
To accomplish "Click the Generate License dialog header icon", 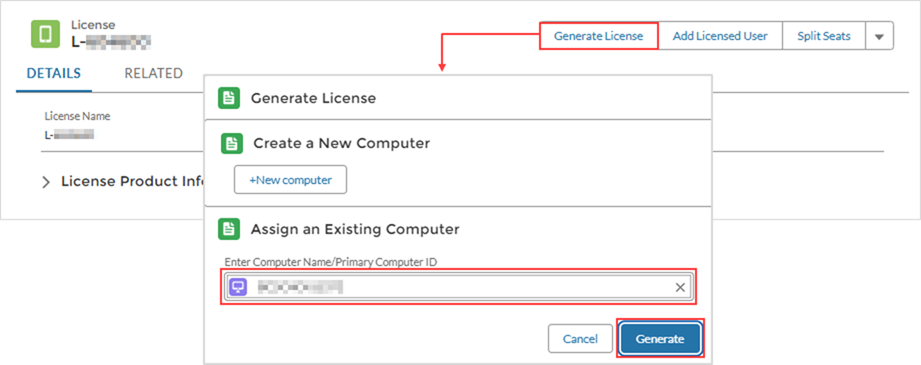I will (x=229, y=98).
